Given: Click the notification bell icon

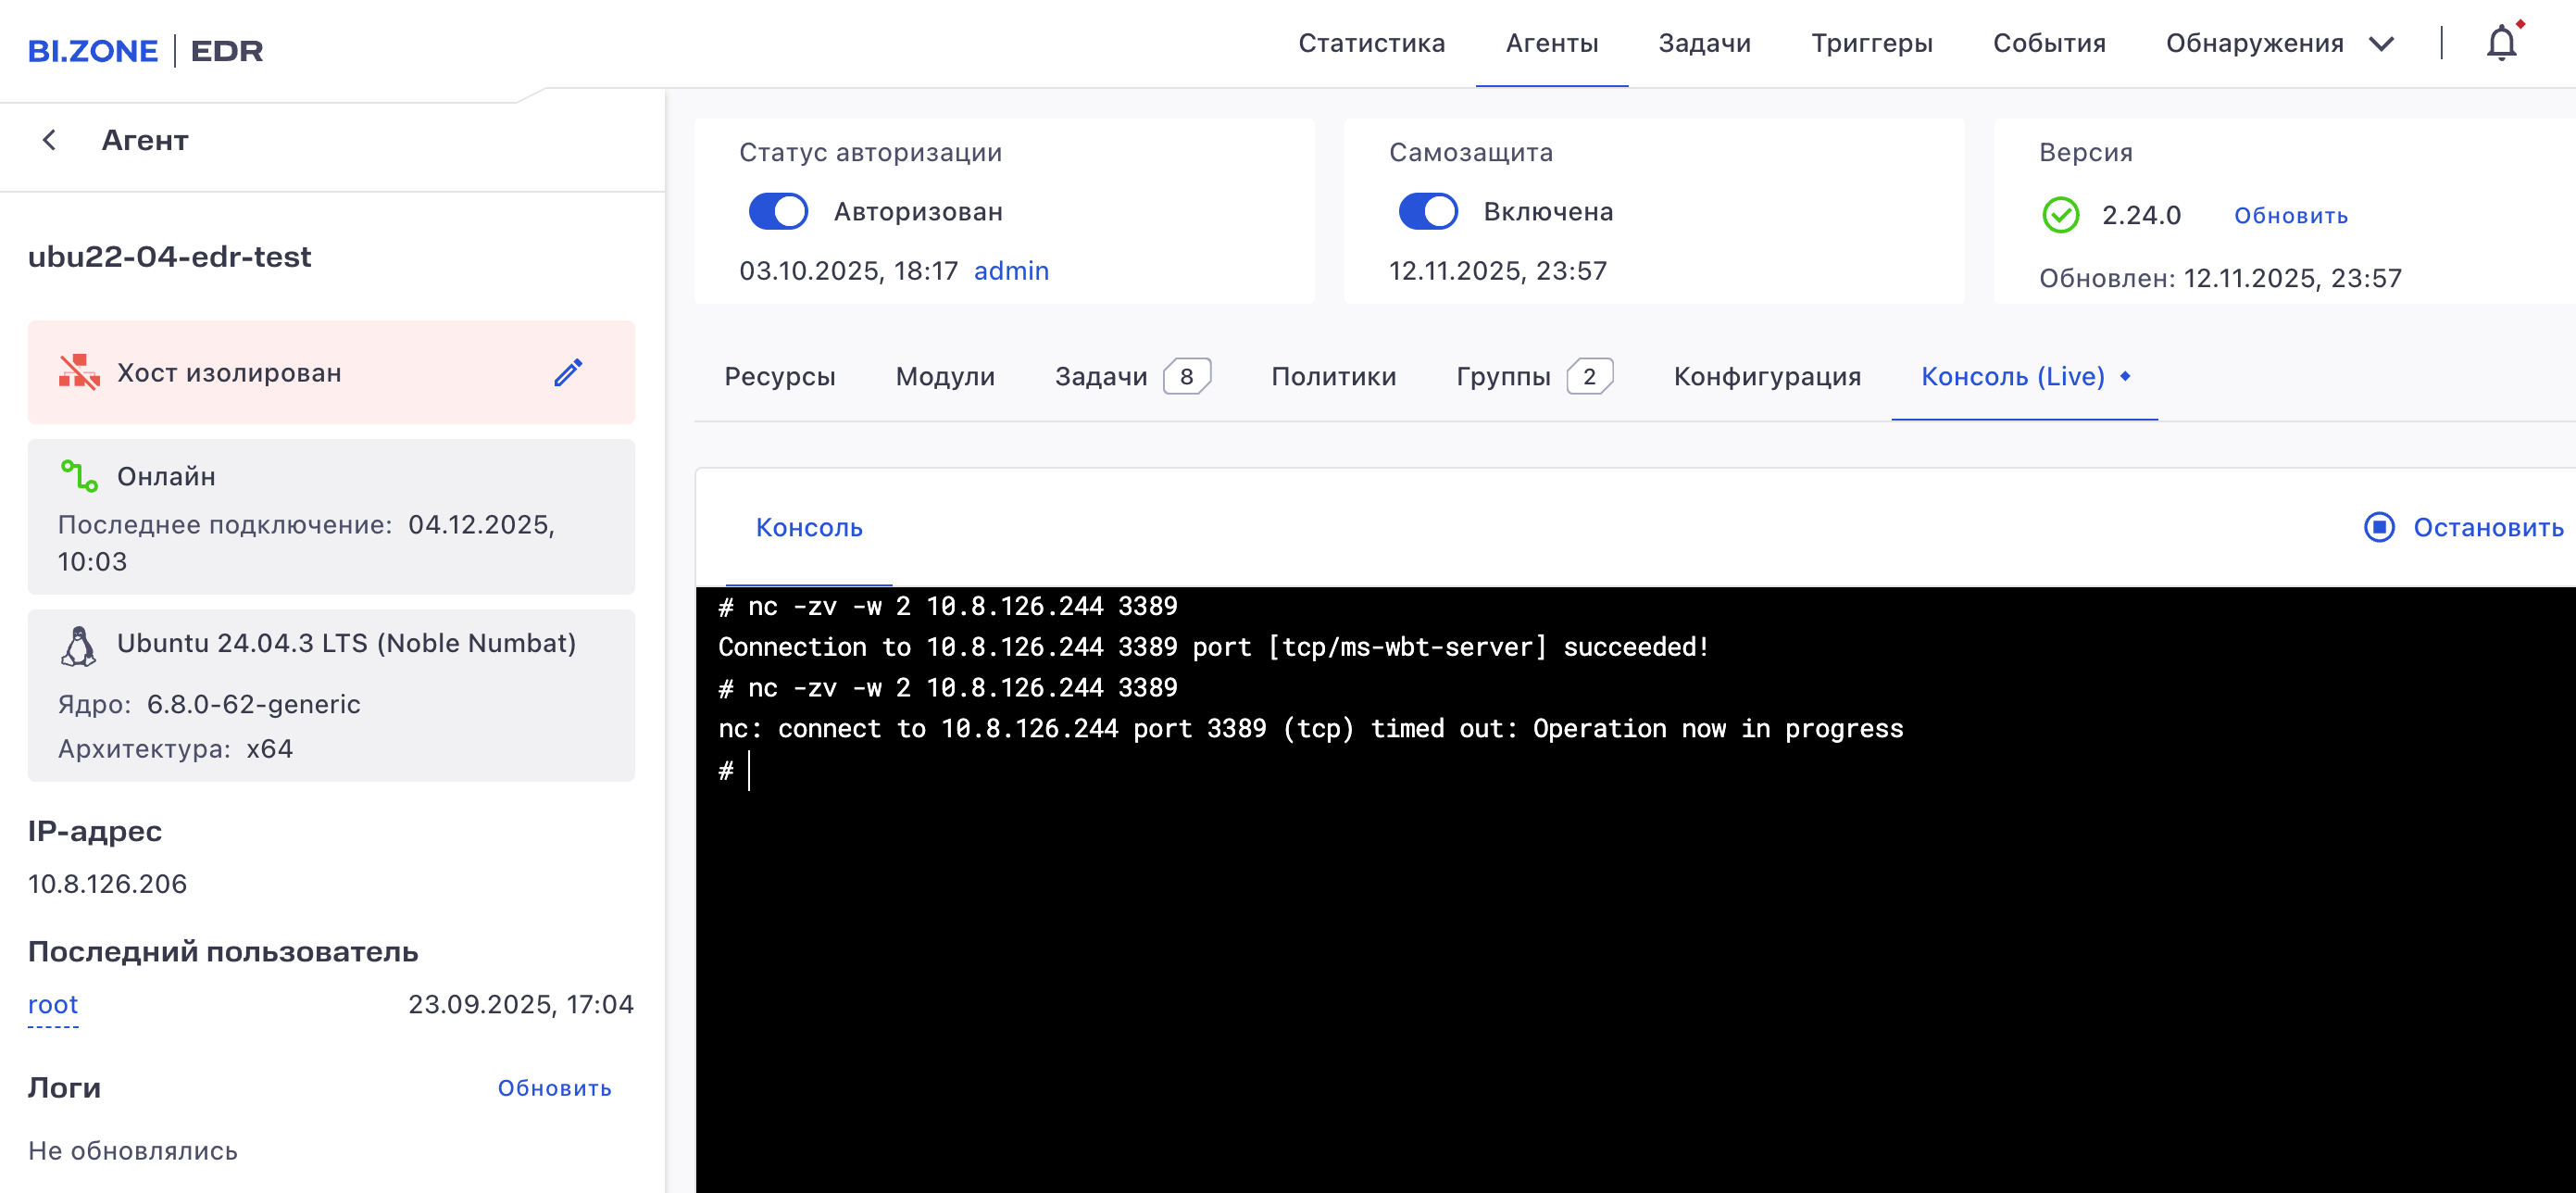Looking at the screenshot, I should (x=2501, y=42).
